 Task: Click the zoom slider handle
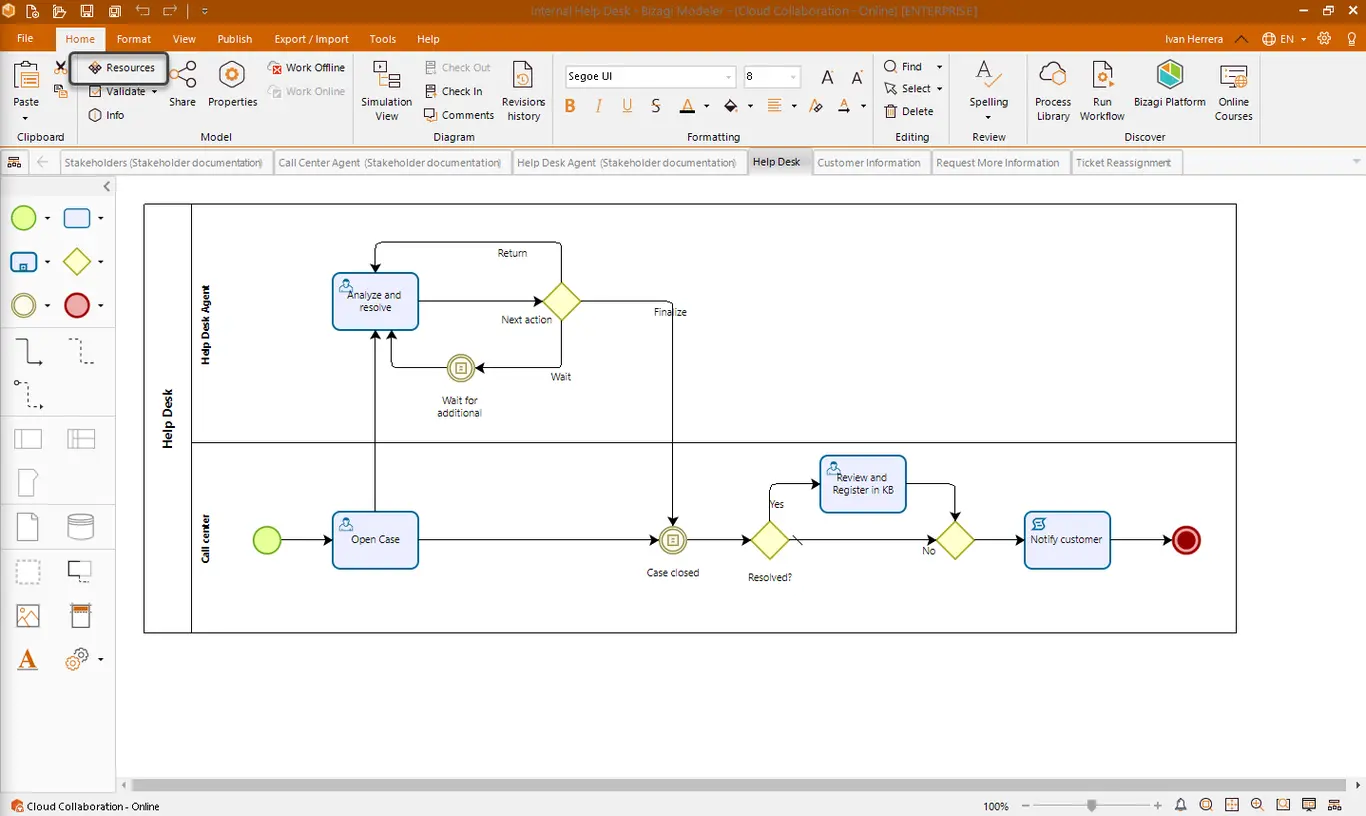tap(1092, 805)
